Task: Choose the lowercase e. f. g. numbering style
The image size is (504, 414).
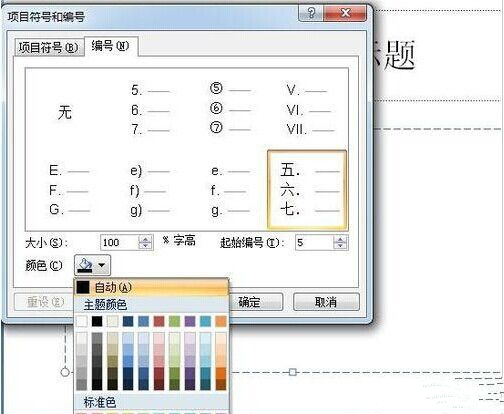Action: [x=230, y=190]
